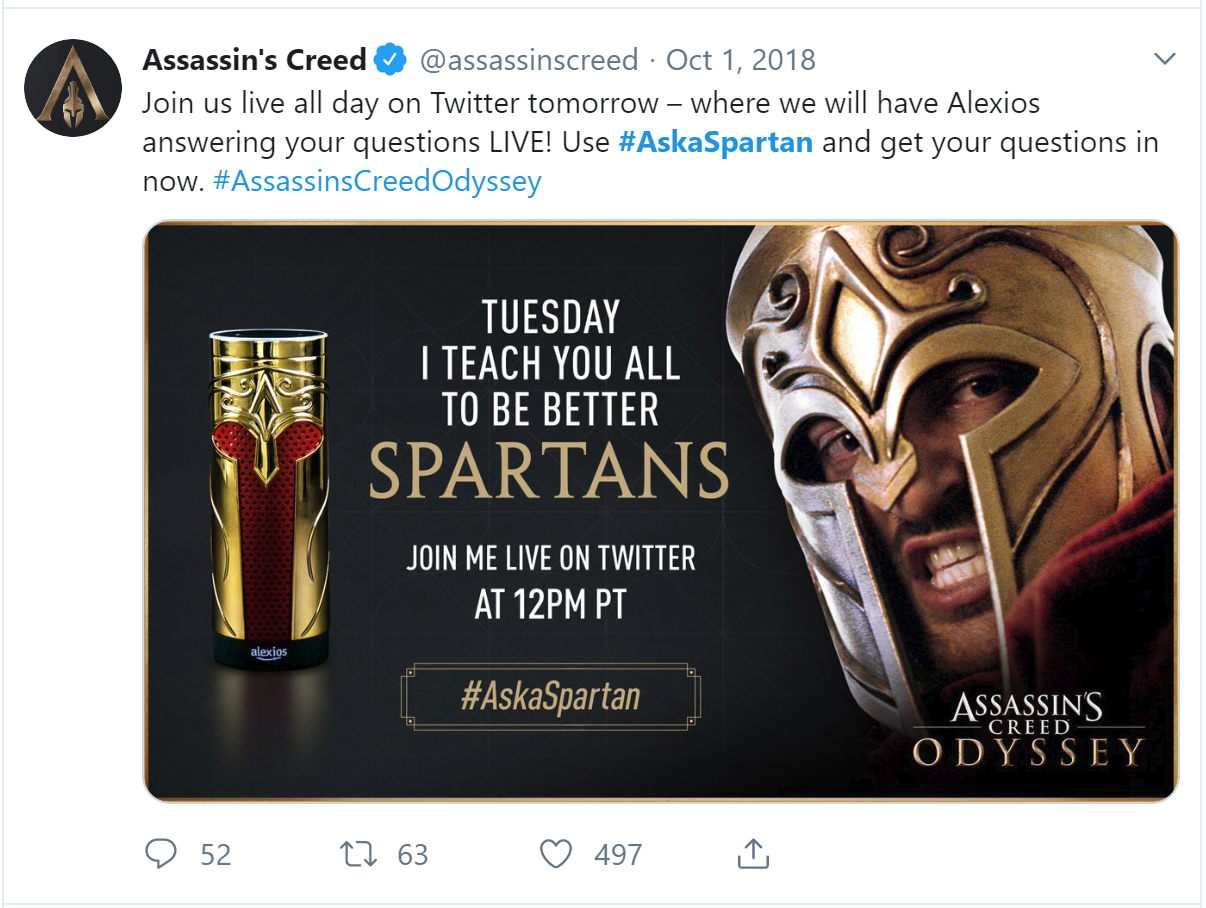Open the Oct 1, 2018 timestamp

coord(741,60)
